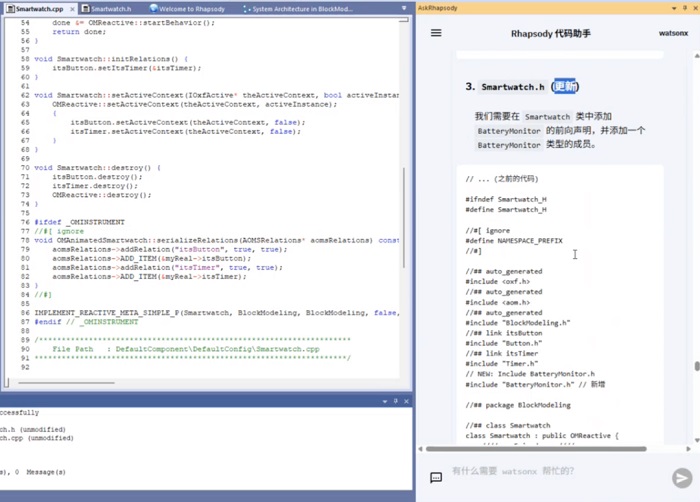The image size is (700, 502).
Task: Click AskRhapsody scroll left arrow
Action: point(421,449)
